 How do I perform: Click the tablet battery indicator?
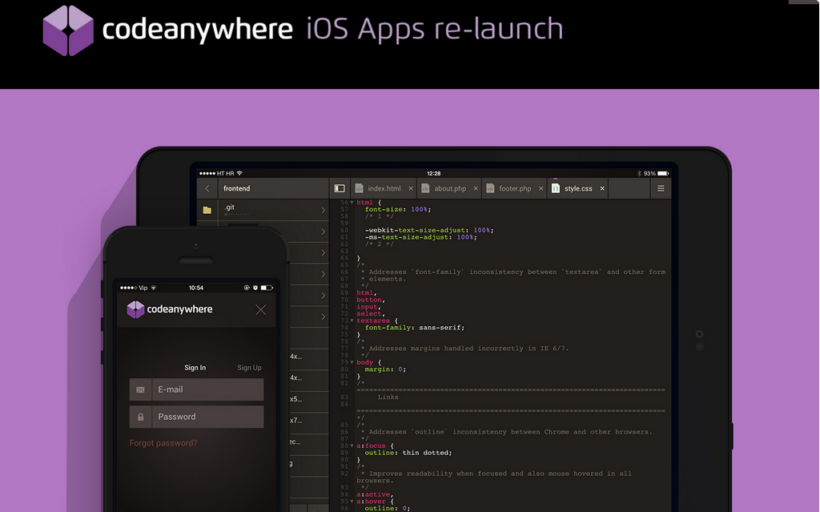point(663,173)
